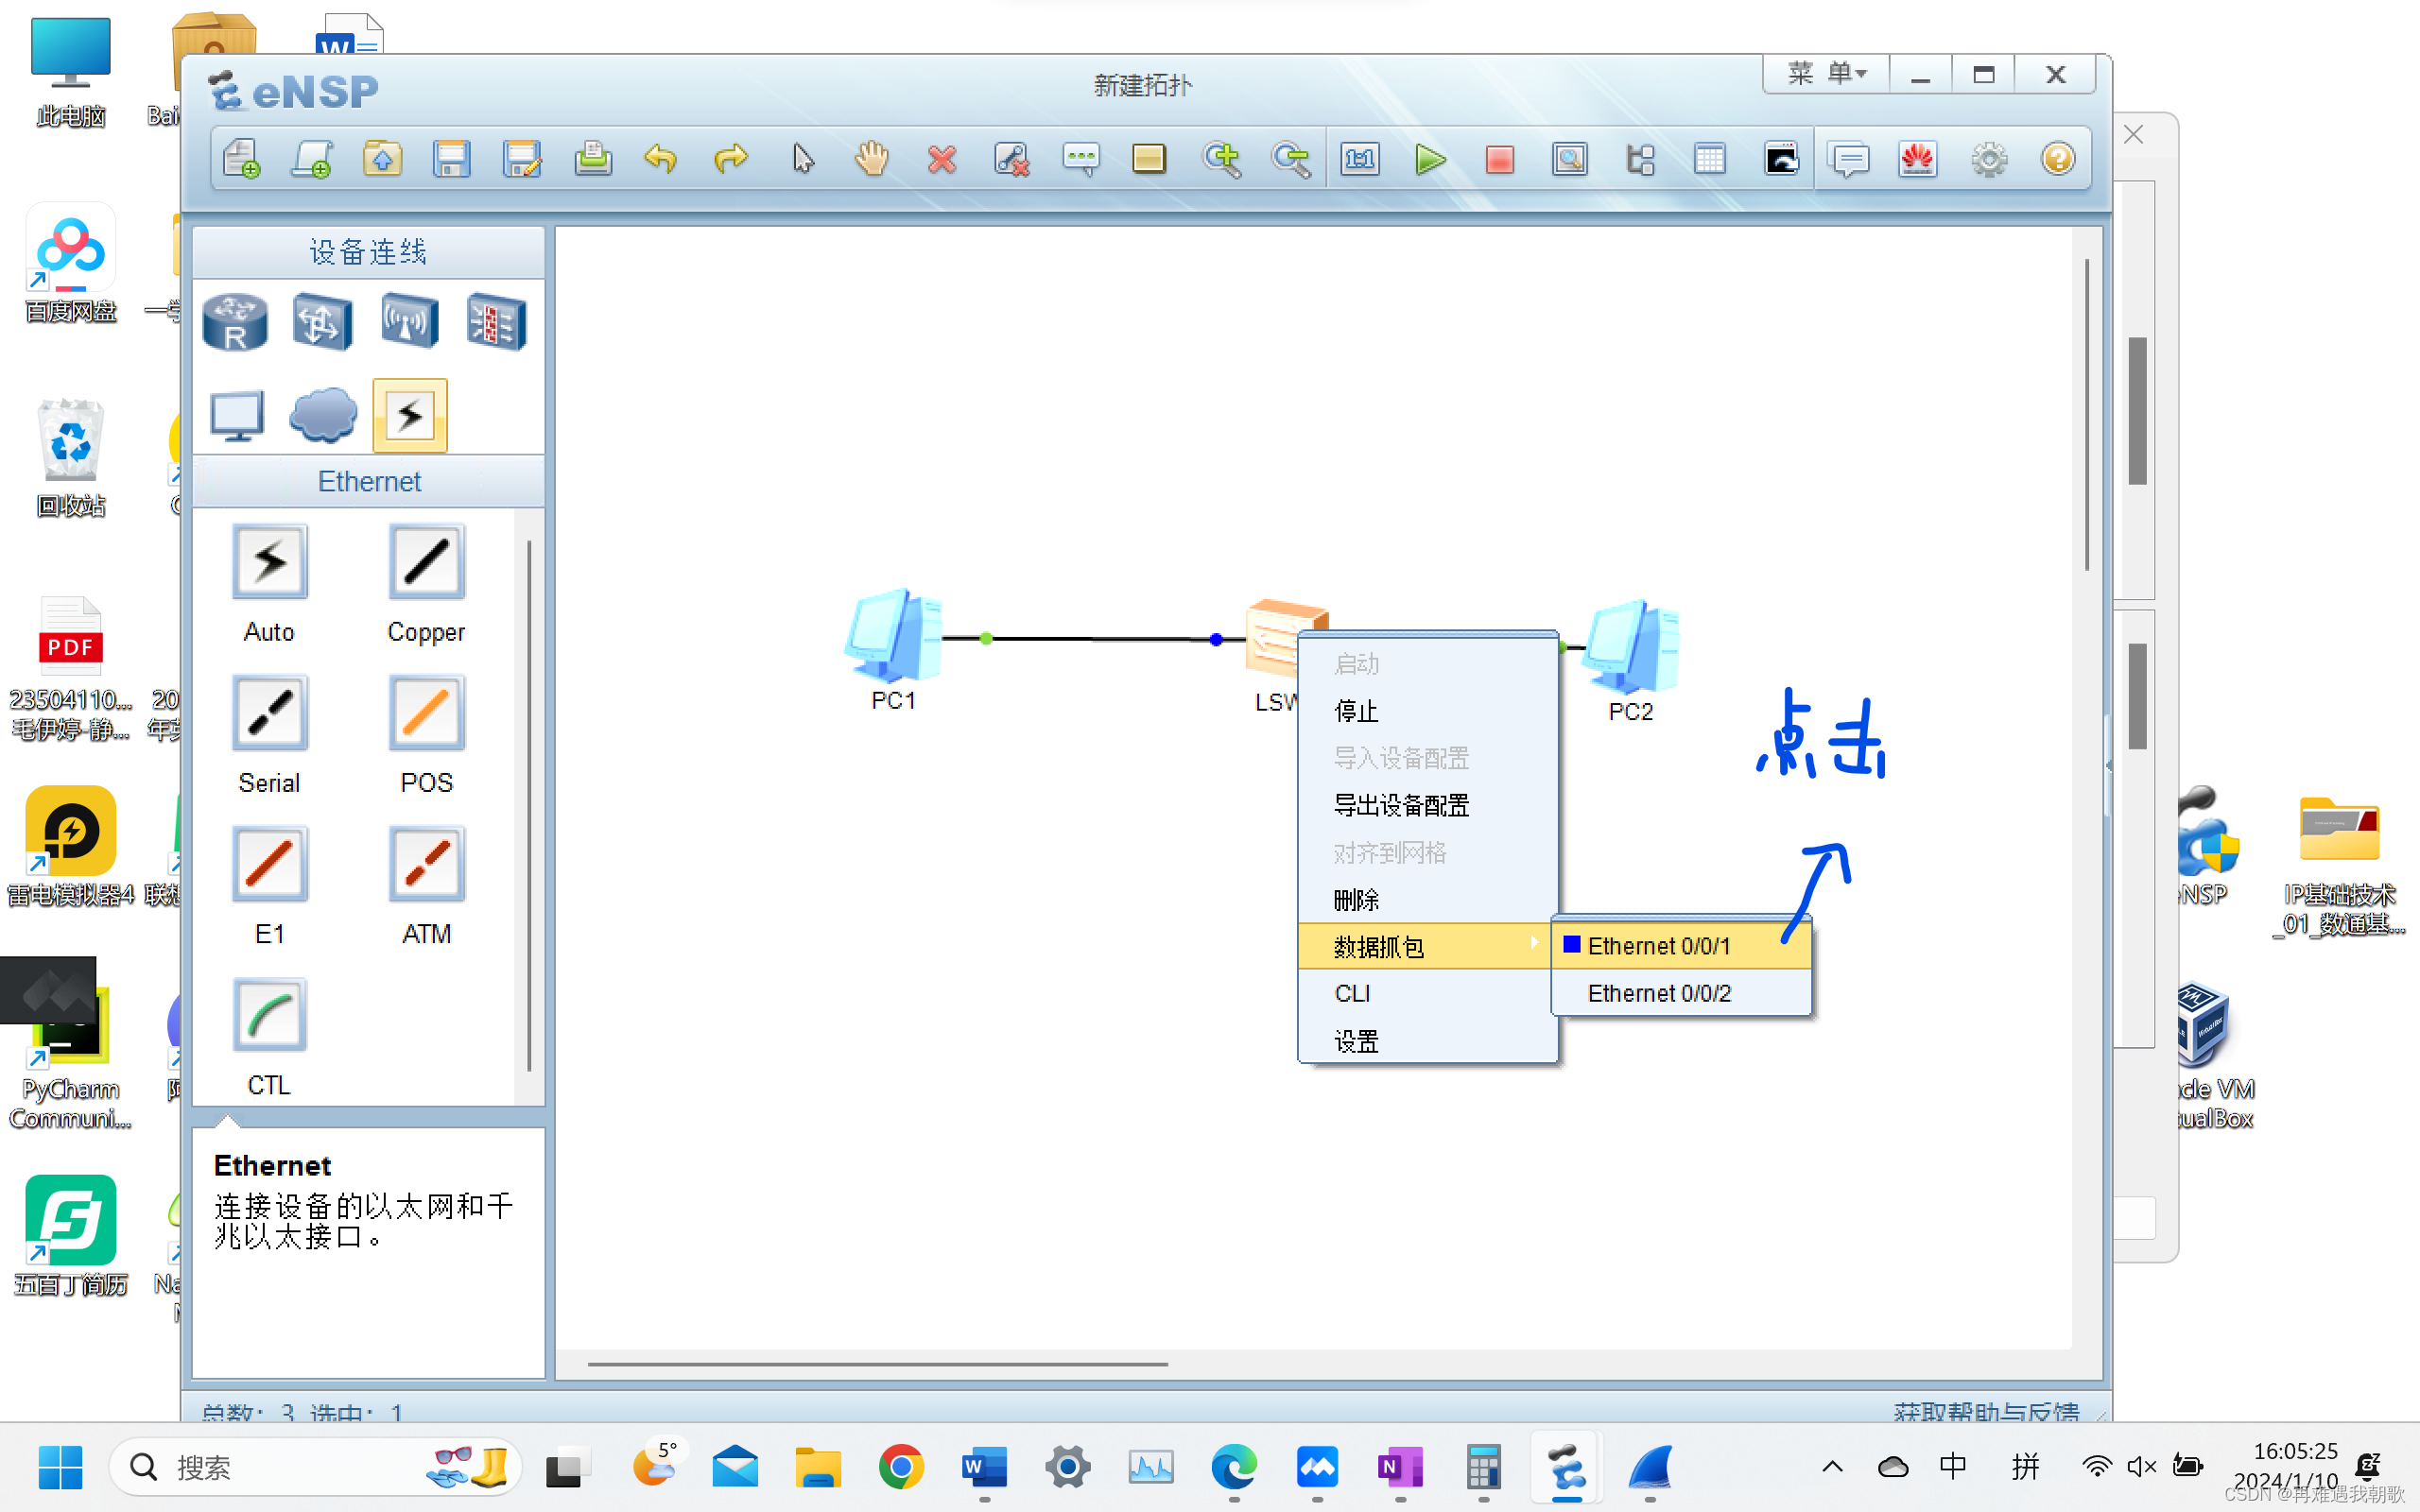This screenshot has width=2420, height=1512.
Task: Click the red Stop devices icon
Action: point(1499,159)
